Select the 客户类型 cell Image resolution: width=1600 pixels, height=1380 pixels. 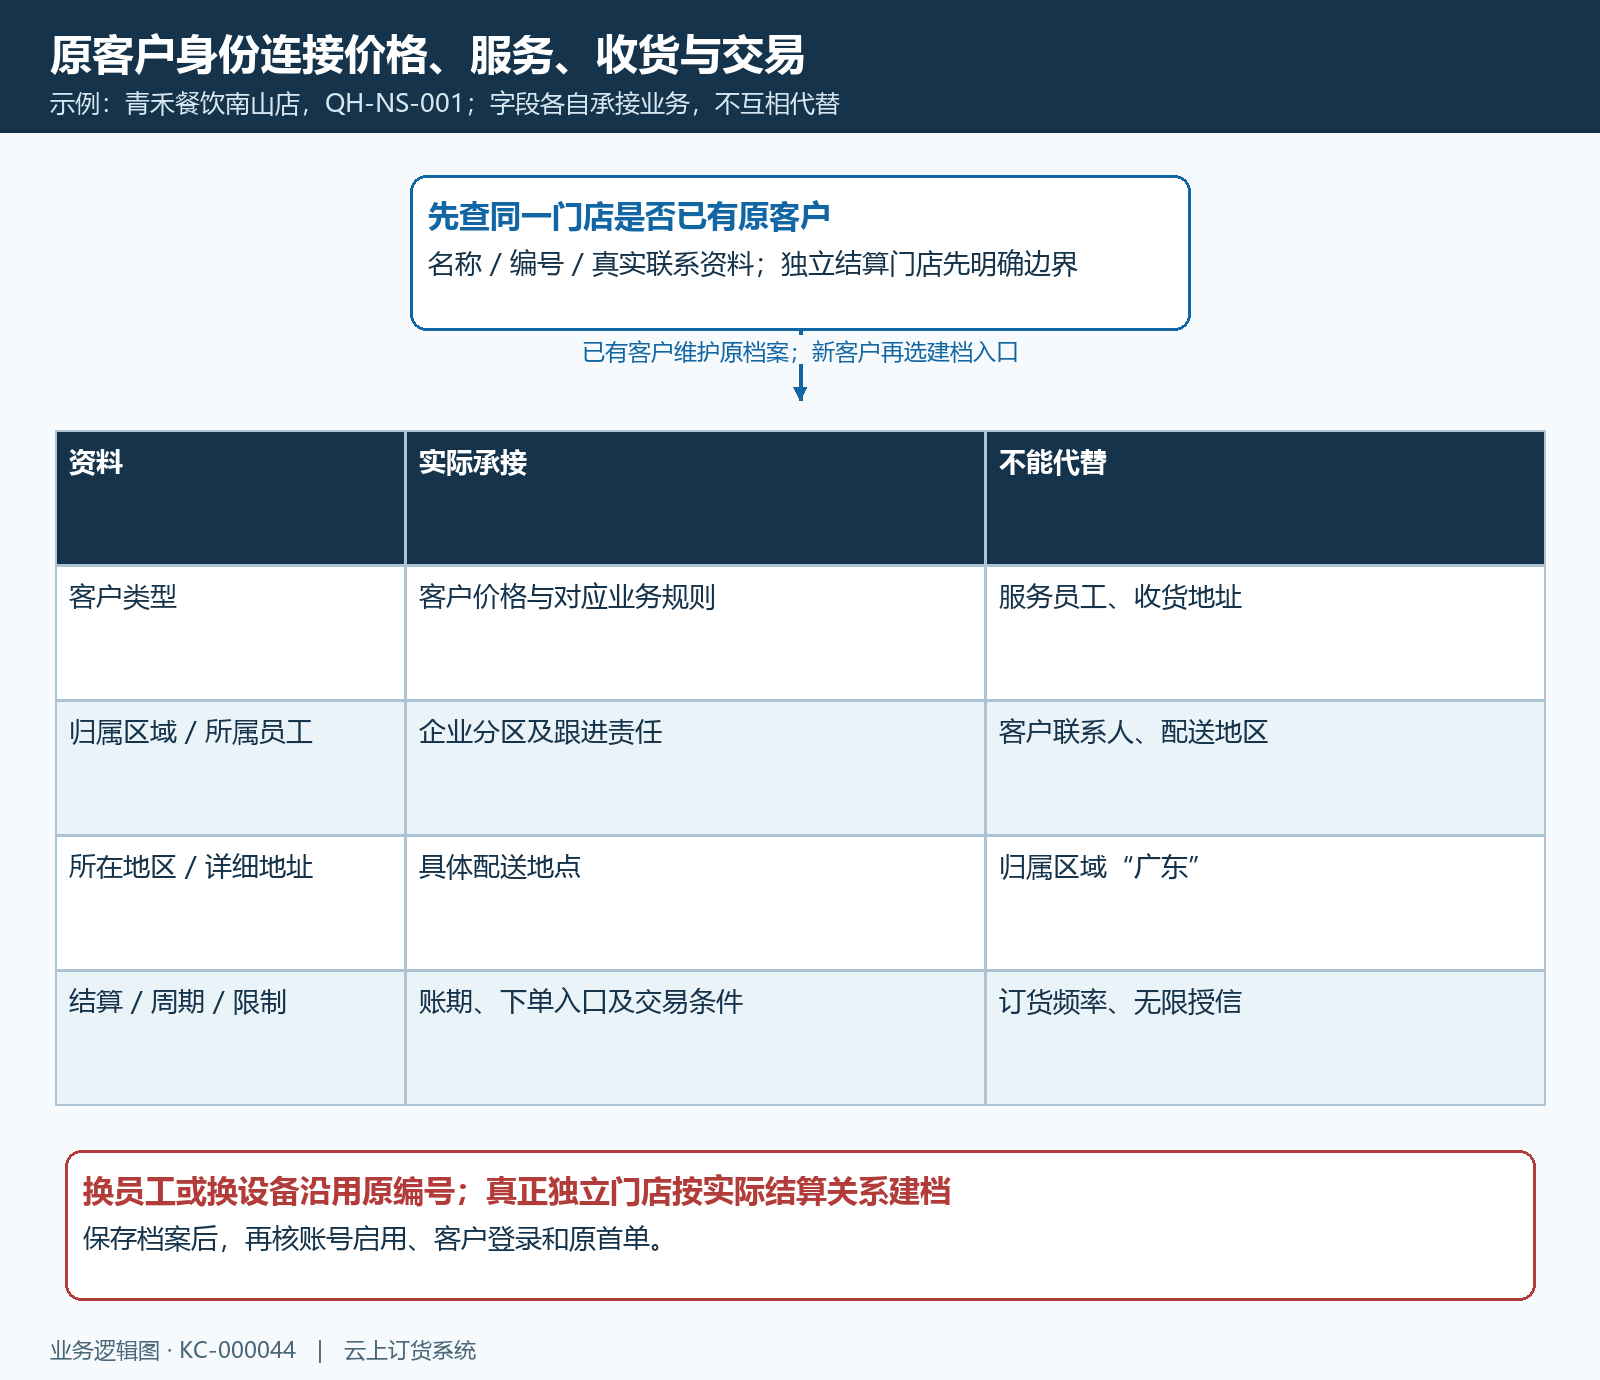click(230, 633)
